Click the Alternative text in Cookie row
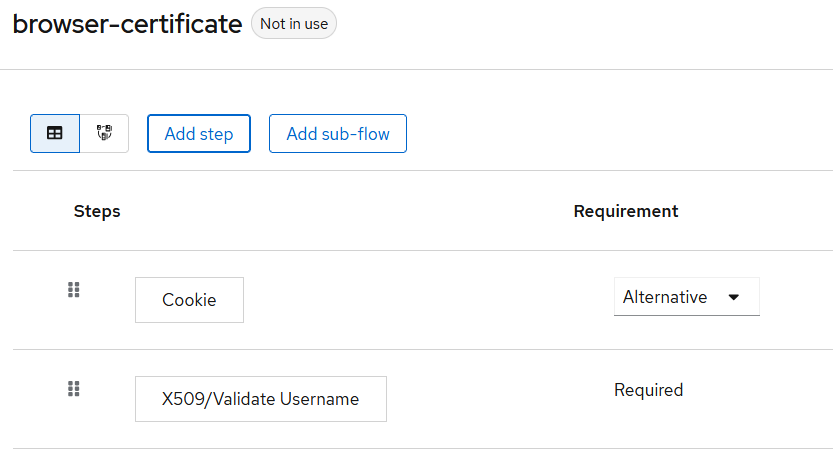The height and width of the screenshot is (465, 833). (x=665, y=297)
